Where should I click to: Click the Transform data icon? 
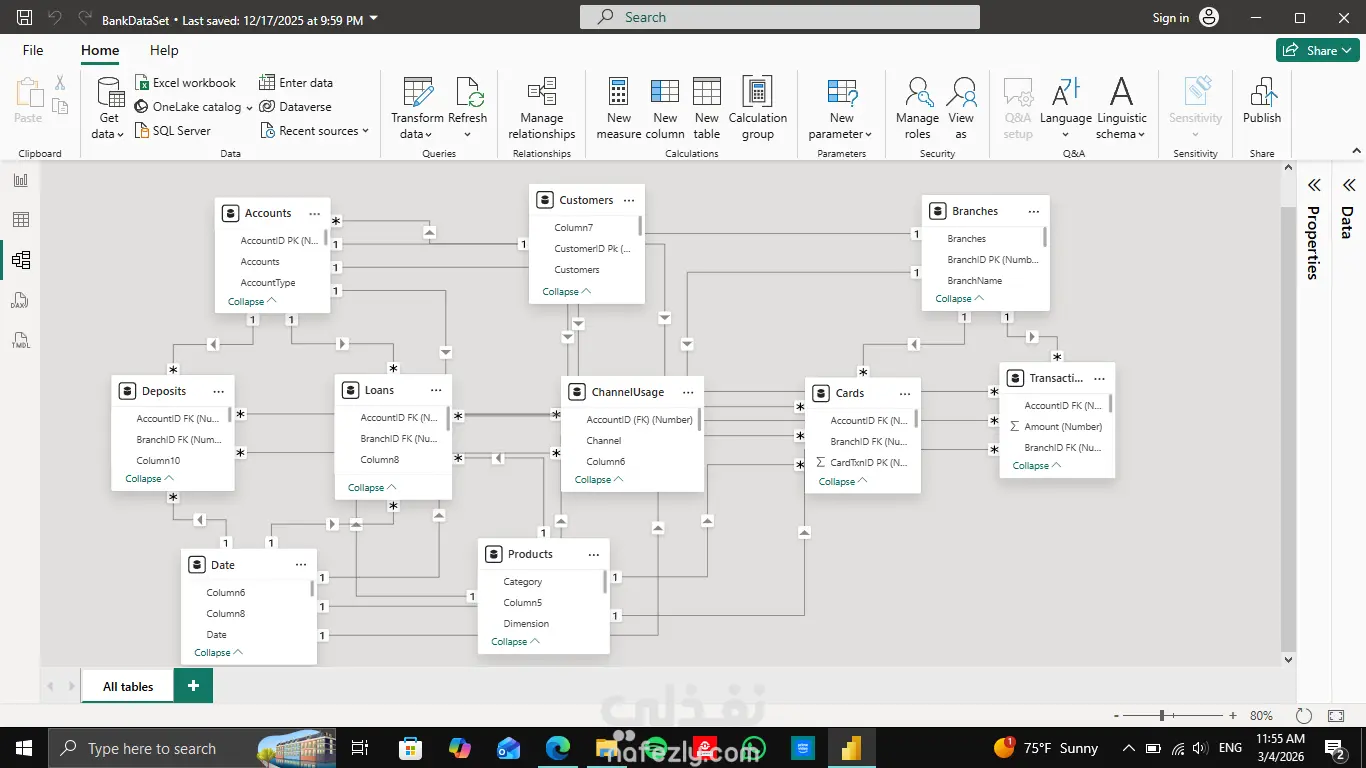pos(417,94)
